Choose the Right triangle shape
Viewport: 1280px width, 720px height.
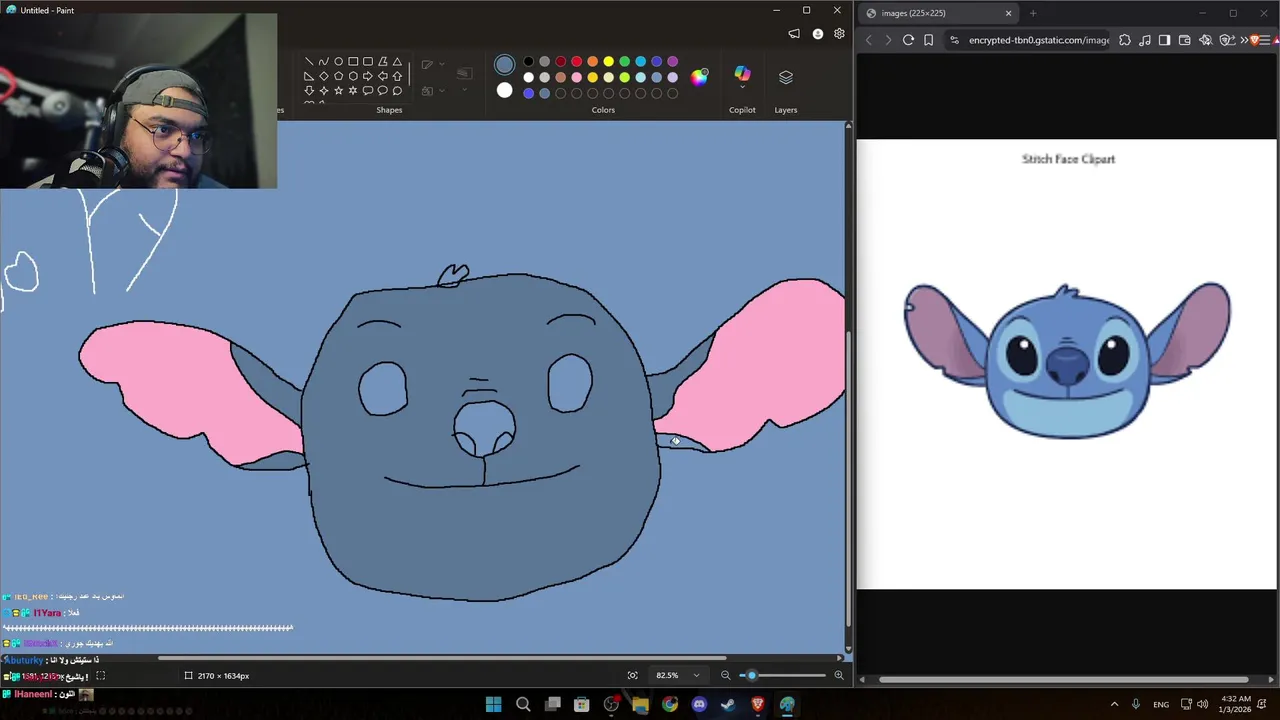click(309, 76)
